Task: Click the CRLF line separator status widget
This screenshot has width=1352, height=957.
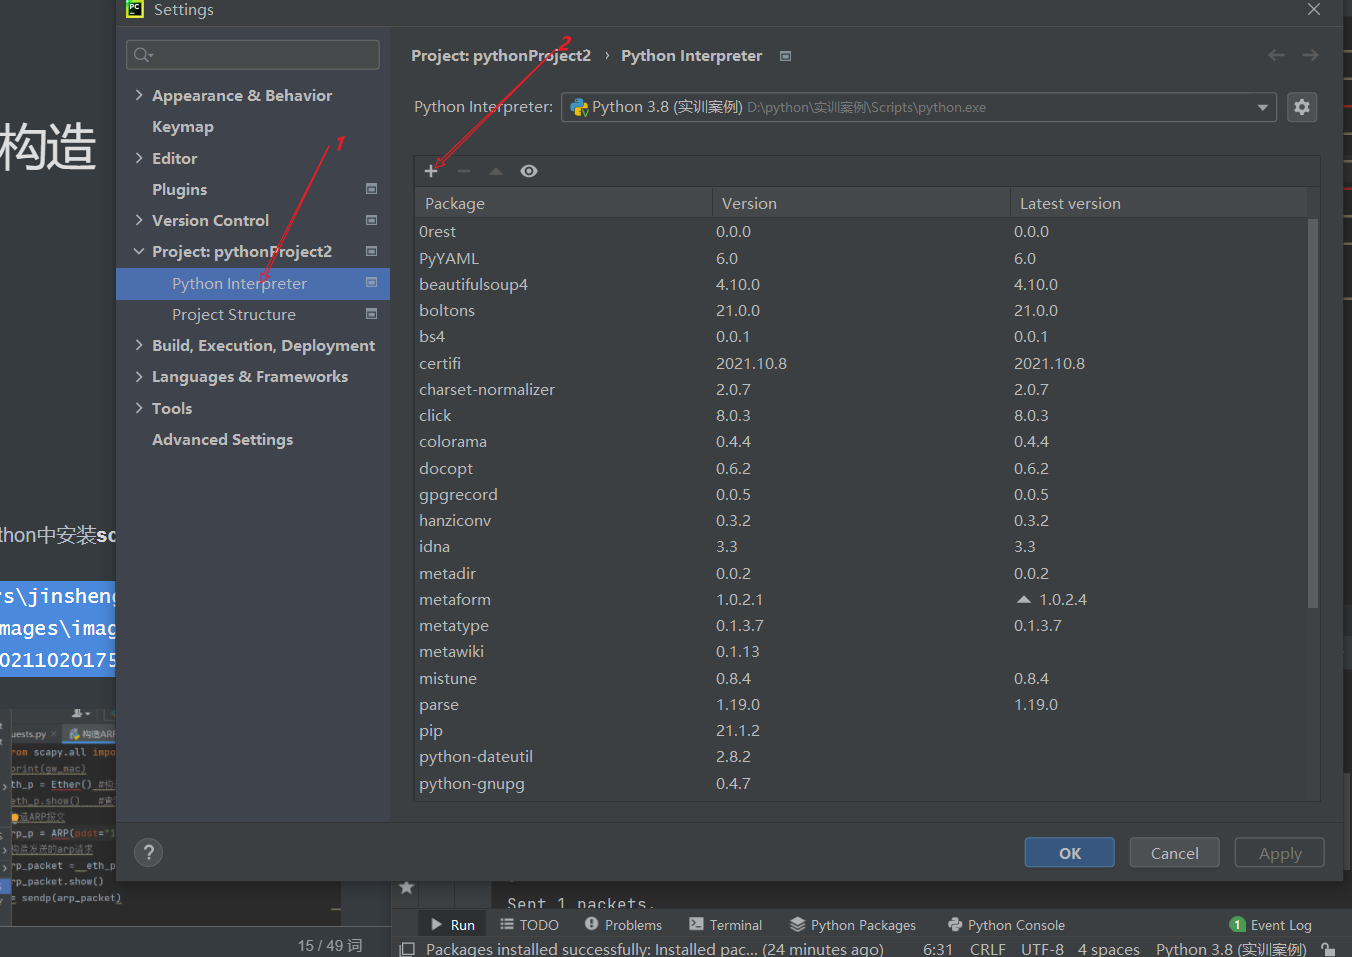Action: [x=987, y=949]
